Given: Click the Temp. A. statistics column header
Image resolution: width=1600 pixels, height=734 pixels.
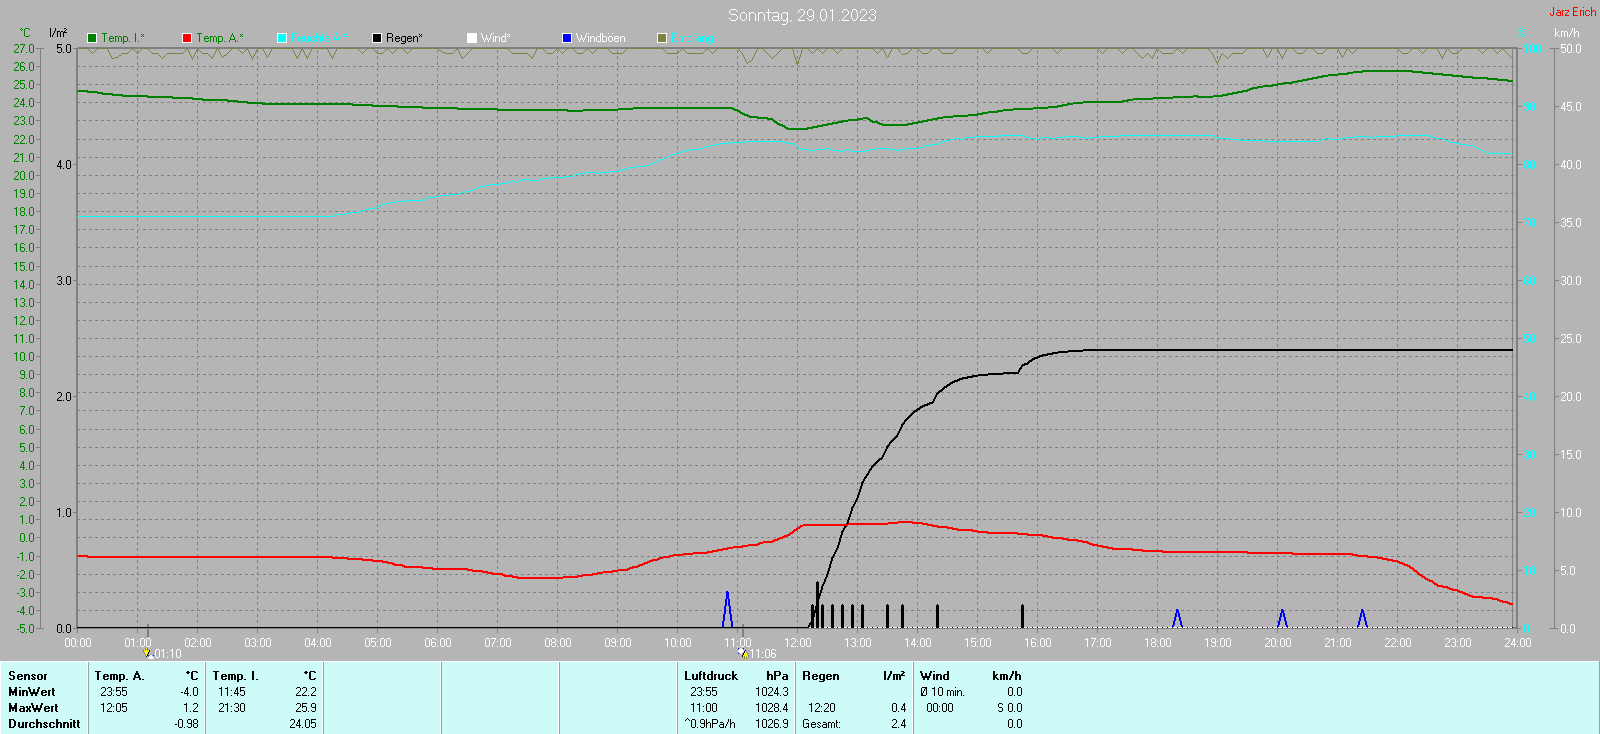Looking at the screenshot, I should (120, 676).
